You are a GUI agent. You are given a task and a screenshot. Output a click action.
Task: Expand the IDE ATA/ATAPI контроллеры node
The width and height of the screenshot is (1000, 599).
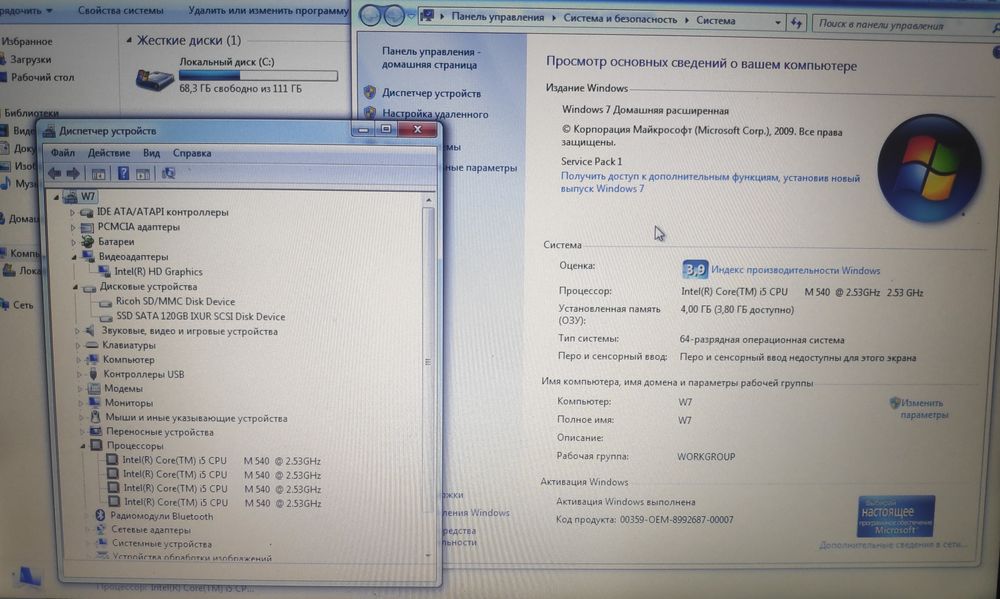[72, 212]
